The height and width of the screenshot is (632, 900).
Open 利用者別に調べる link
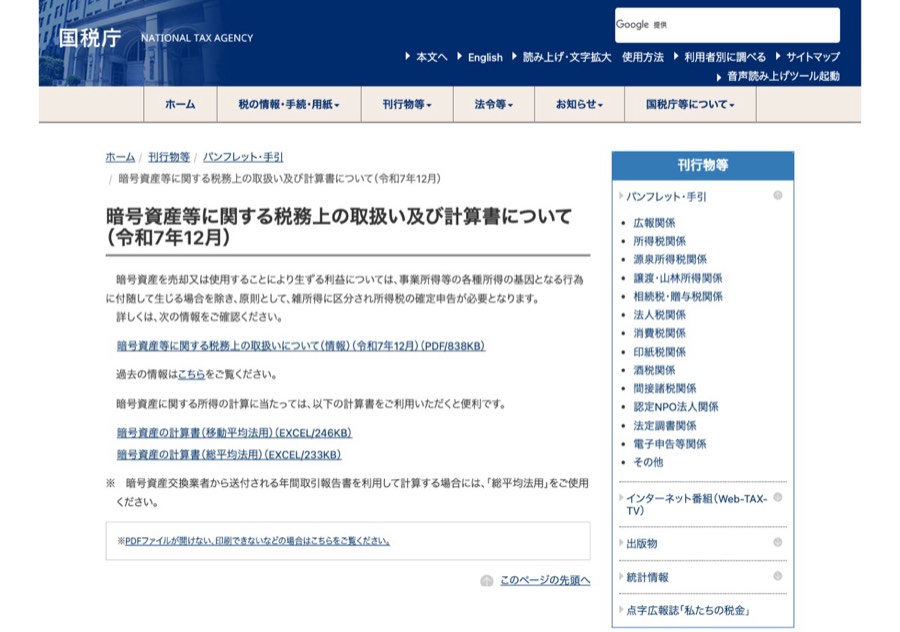pyautogui.click(x=724, y=57)
